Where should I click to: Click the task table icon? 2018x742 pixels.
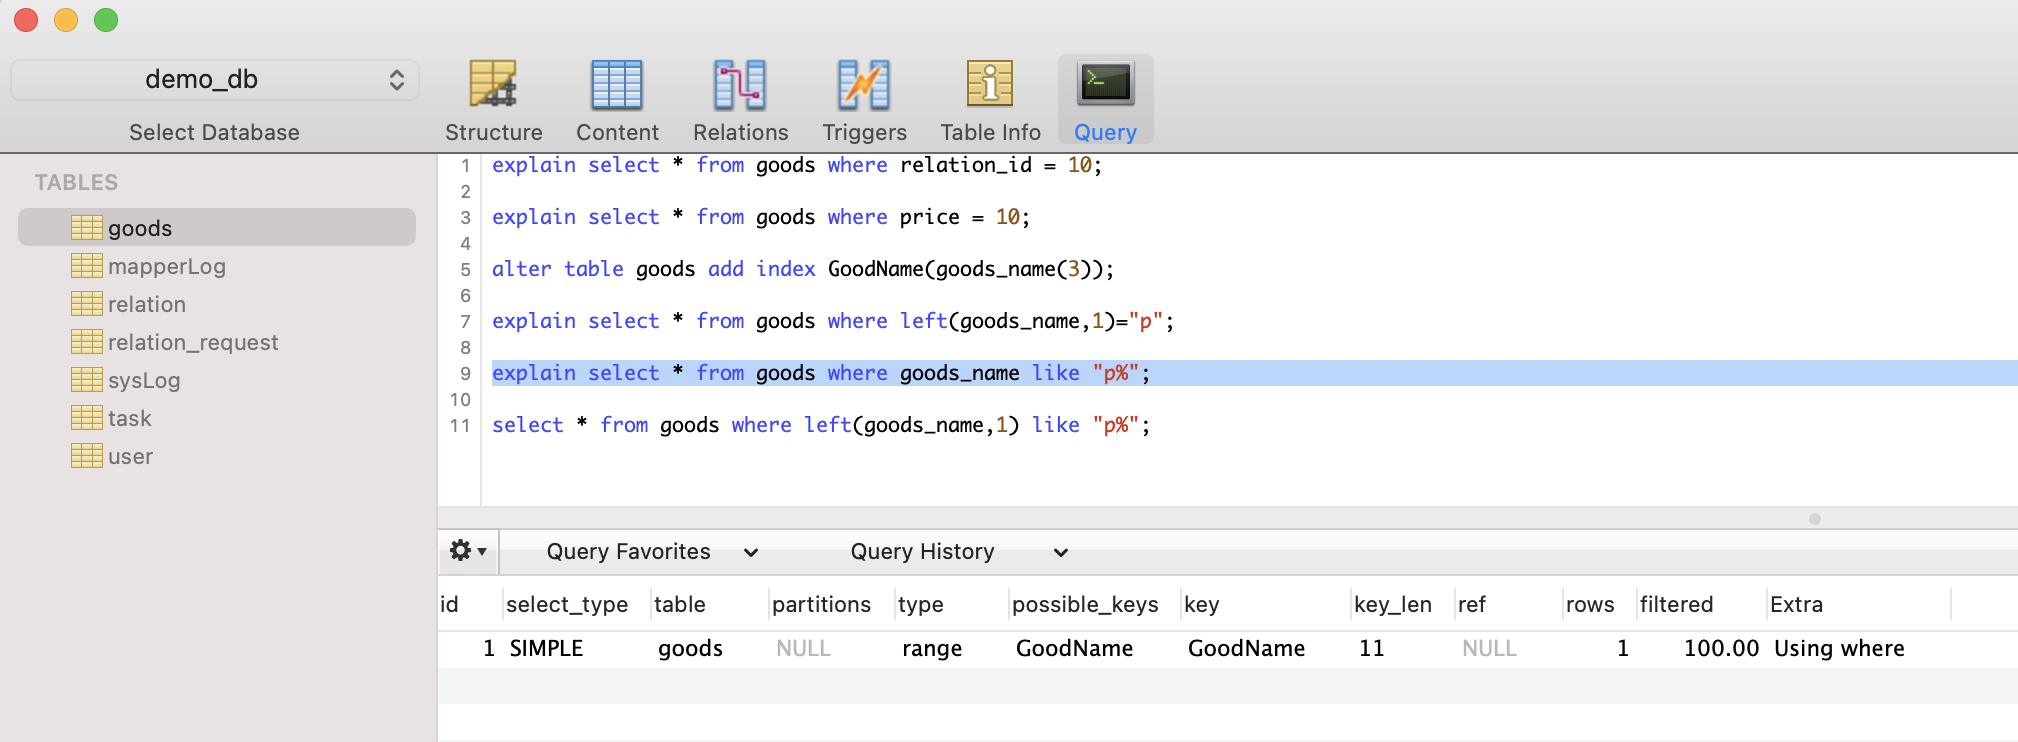(87, 418)
